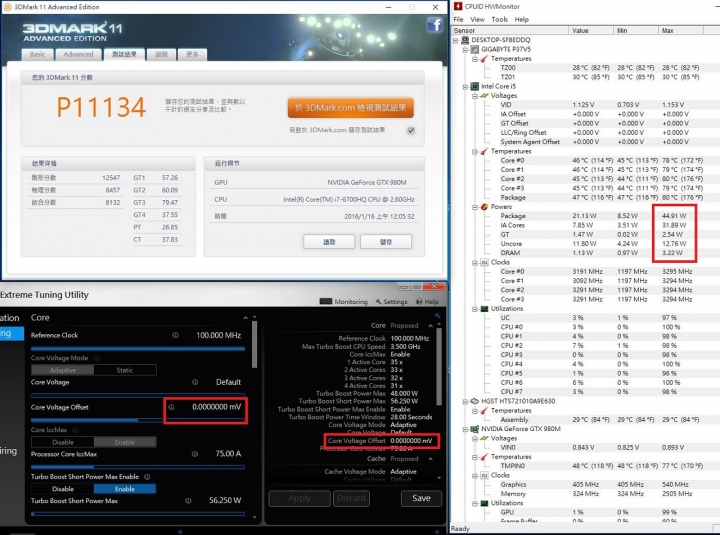This screenshot has width=720, height=535.
Task: Click the DESKTOP-SF8EDDQ computer icon in HWMonitor
Action: tap(465, 40)
